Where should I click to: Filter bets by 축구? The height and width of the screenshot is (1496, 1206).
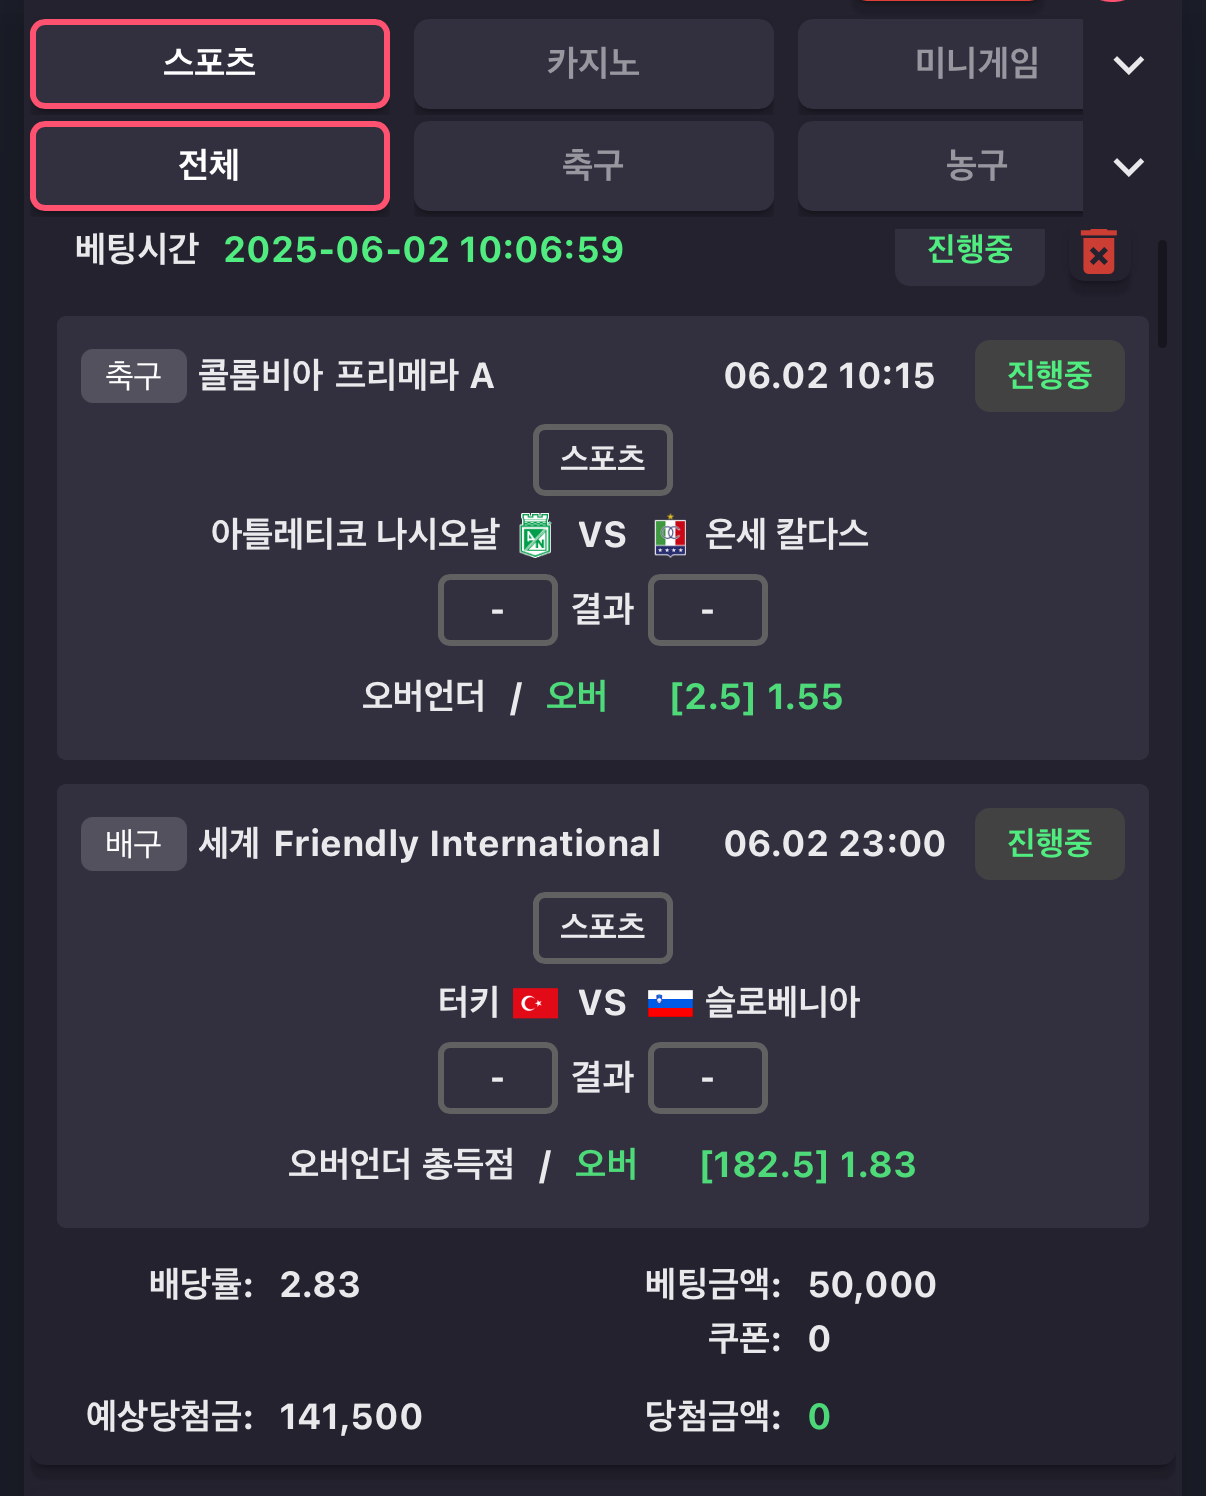pos(594,166)
